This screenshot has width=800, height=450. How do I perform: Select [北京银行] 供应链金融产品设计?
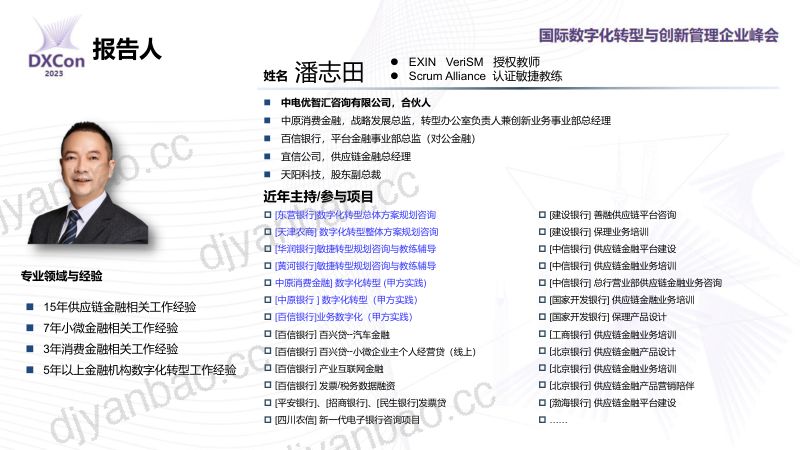(613, 352)
